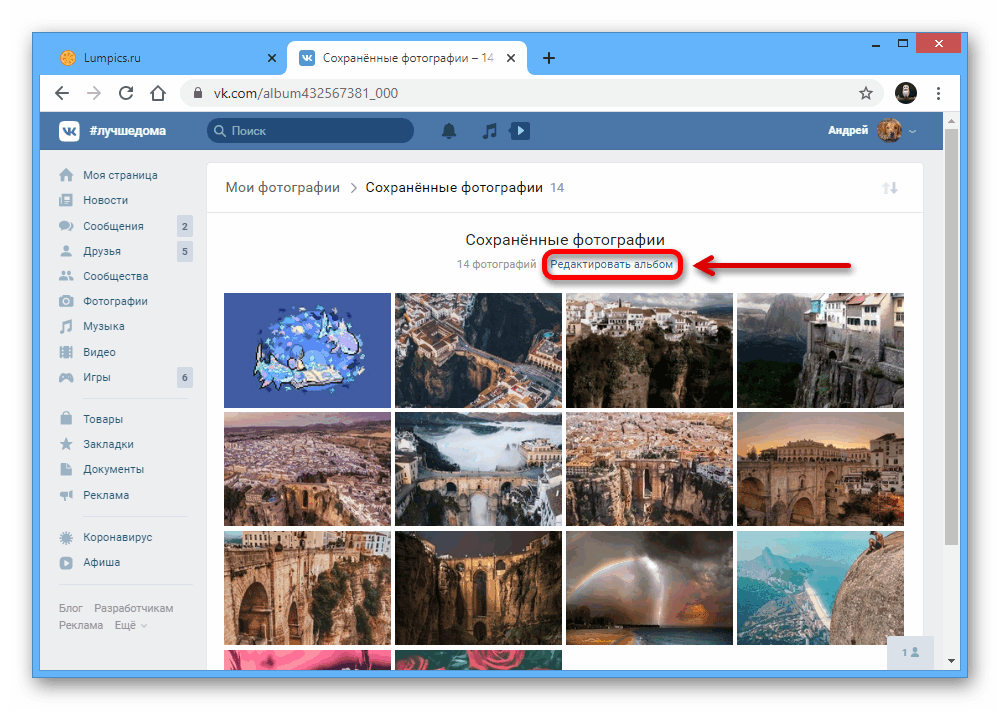Go back to Мои фотографии breadcrumb
Screen dimensions: 1000x710
[282, 188]
